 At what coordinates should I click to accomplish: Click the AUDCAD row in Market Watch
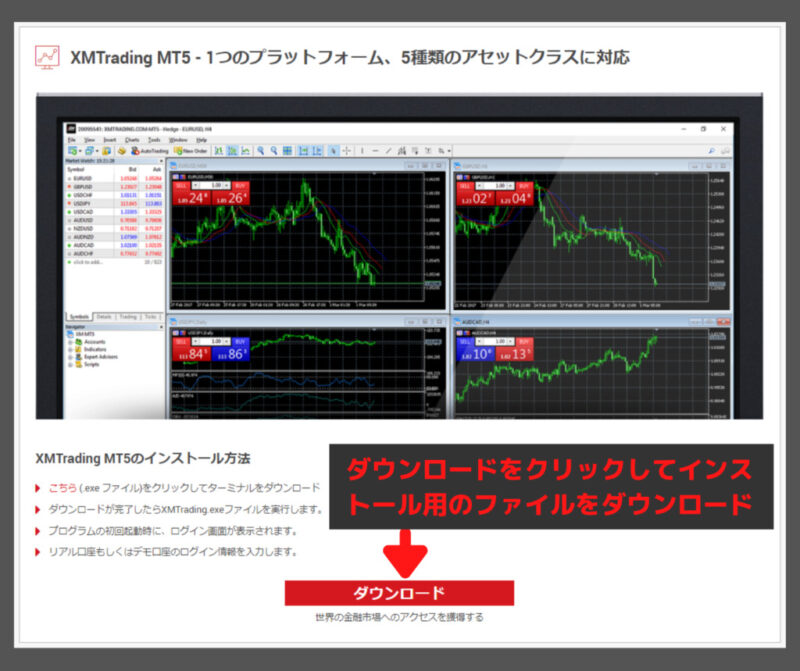[114, 245]
